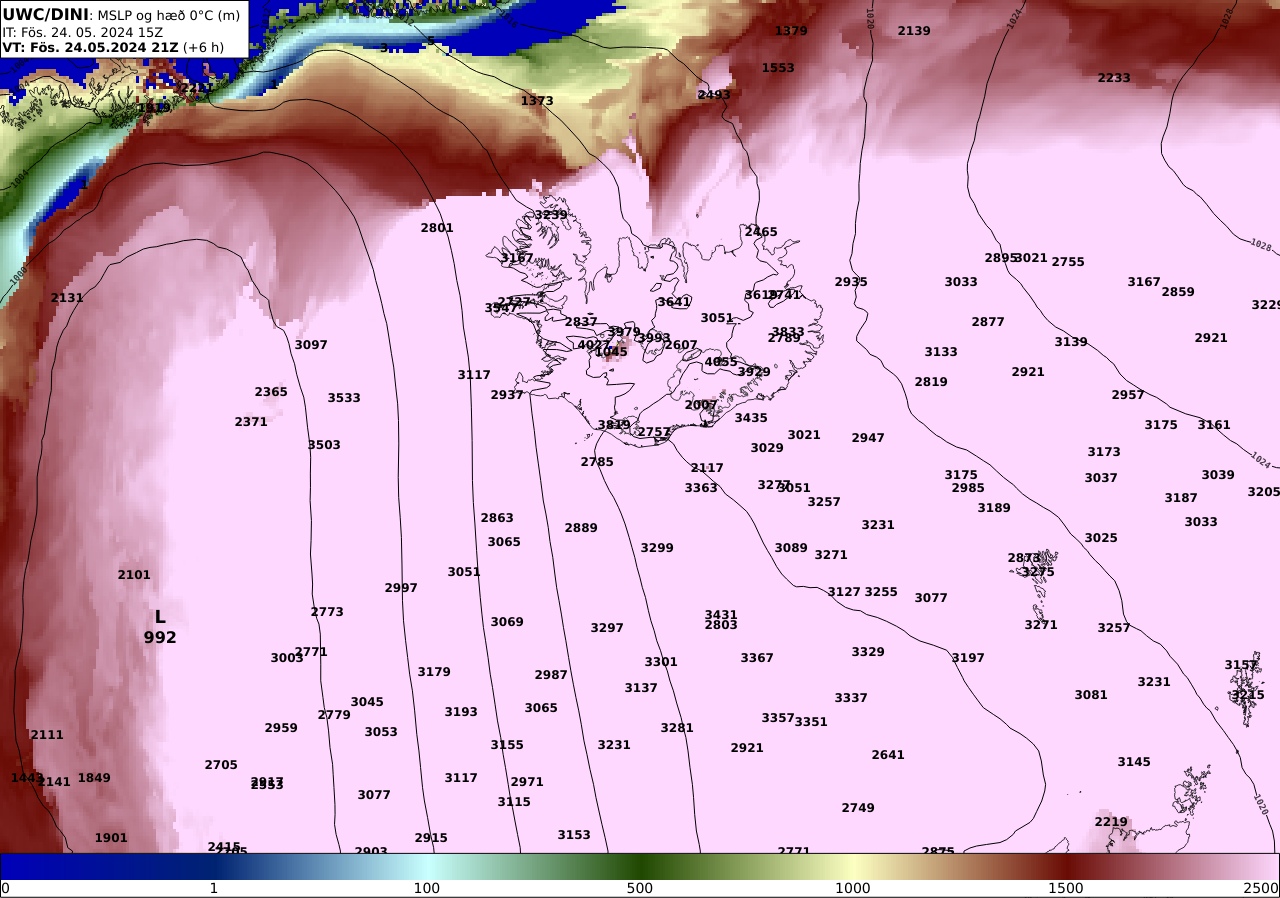The image size is (1280, 898).
Task: Click the height value 2705
Action: coord(221,765)
